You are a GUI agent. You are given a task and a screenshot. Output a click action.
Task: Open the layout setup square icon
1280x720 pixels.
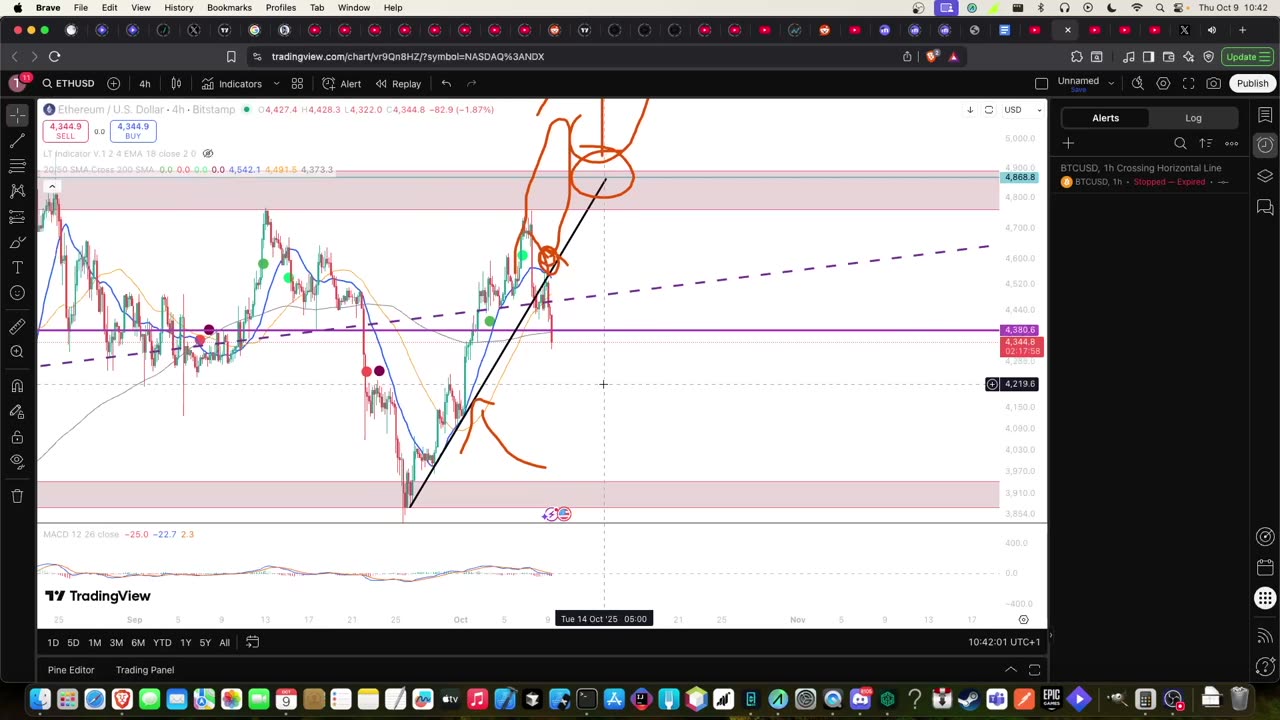click(1041, 84)
